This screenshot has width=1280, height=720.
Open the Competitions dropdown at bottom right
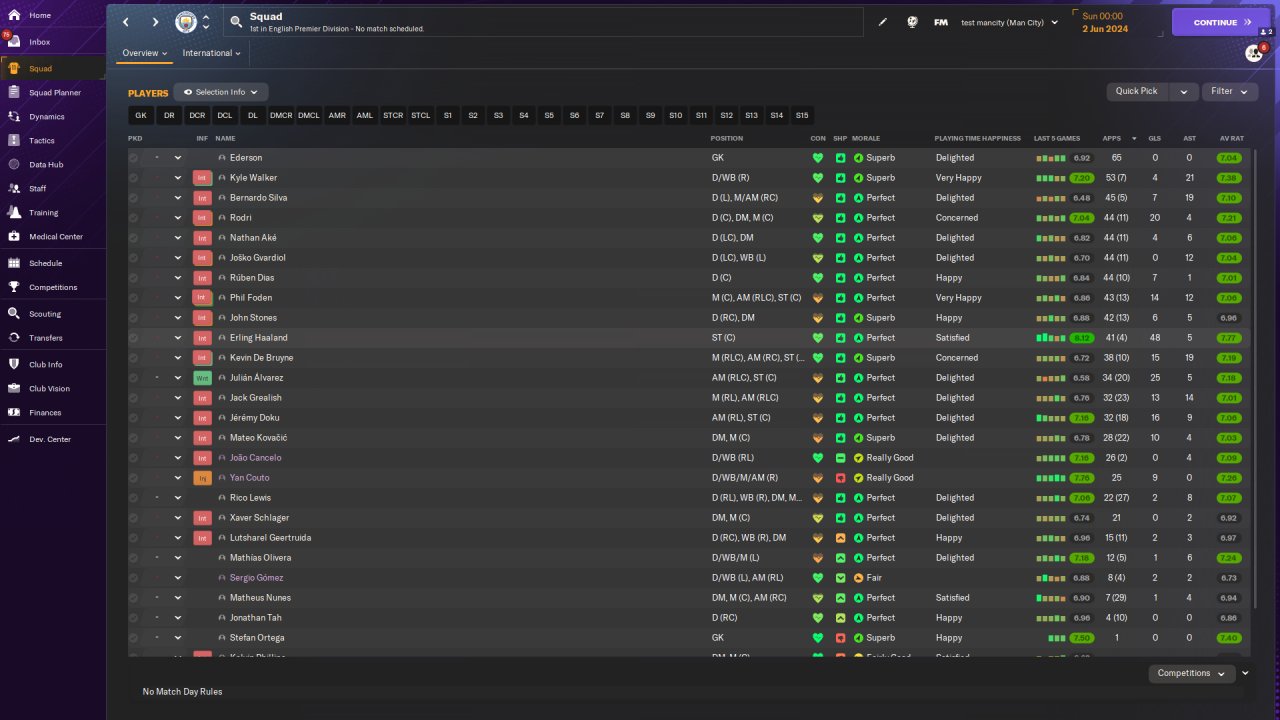point(1191,673)
